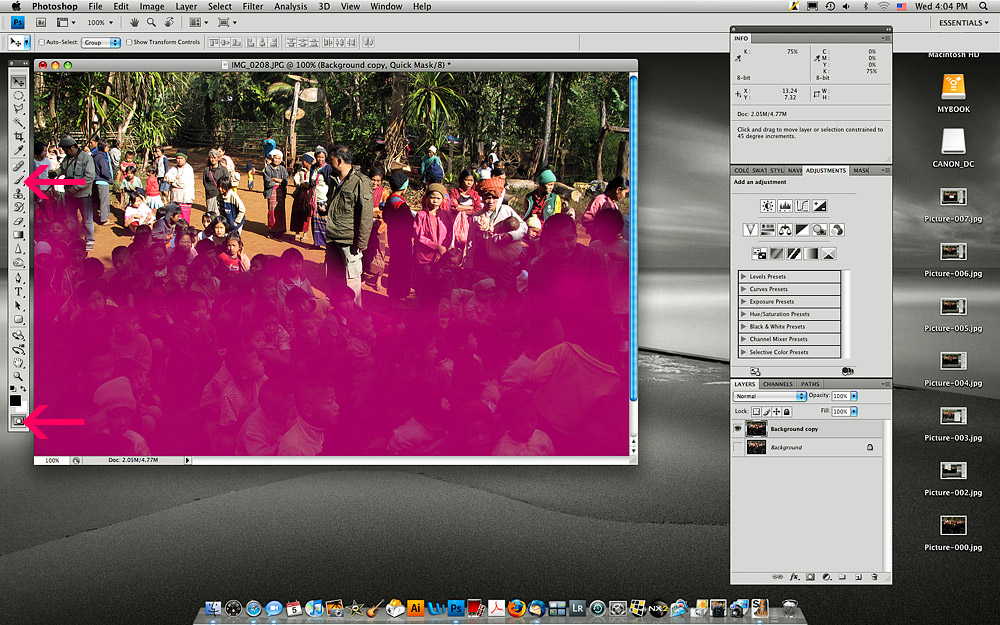Viewport: 1000px width, 625px height.
Task: Click the Quick Mask mode button
Action: 18,422
